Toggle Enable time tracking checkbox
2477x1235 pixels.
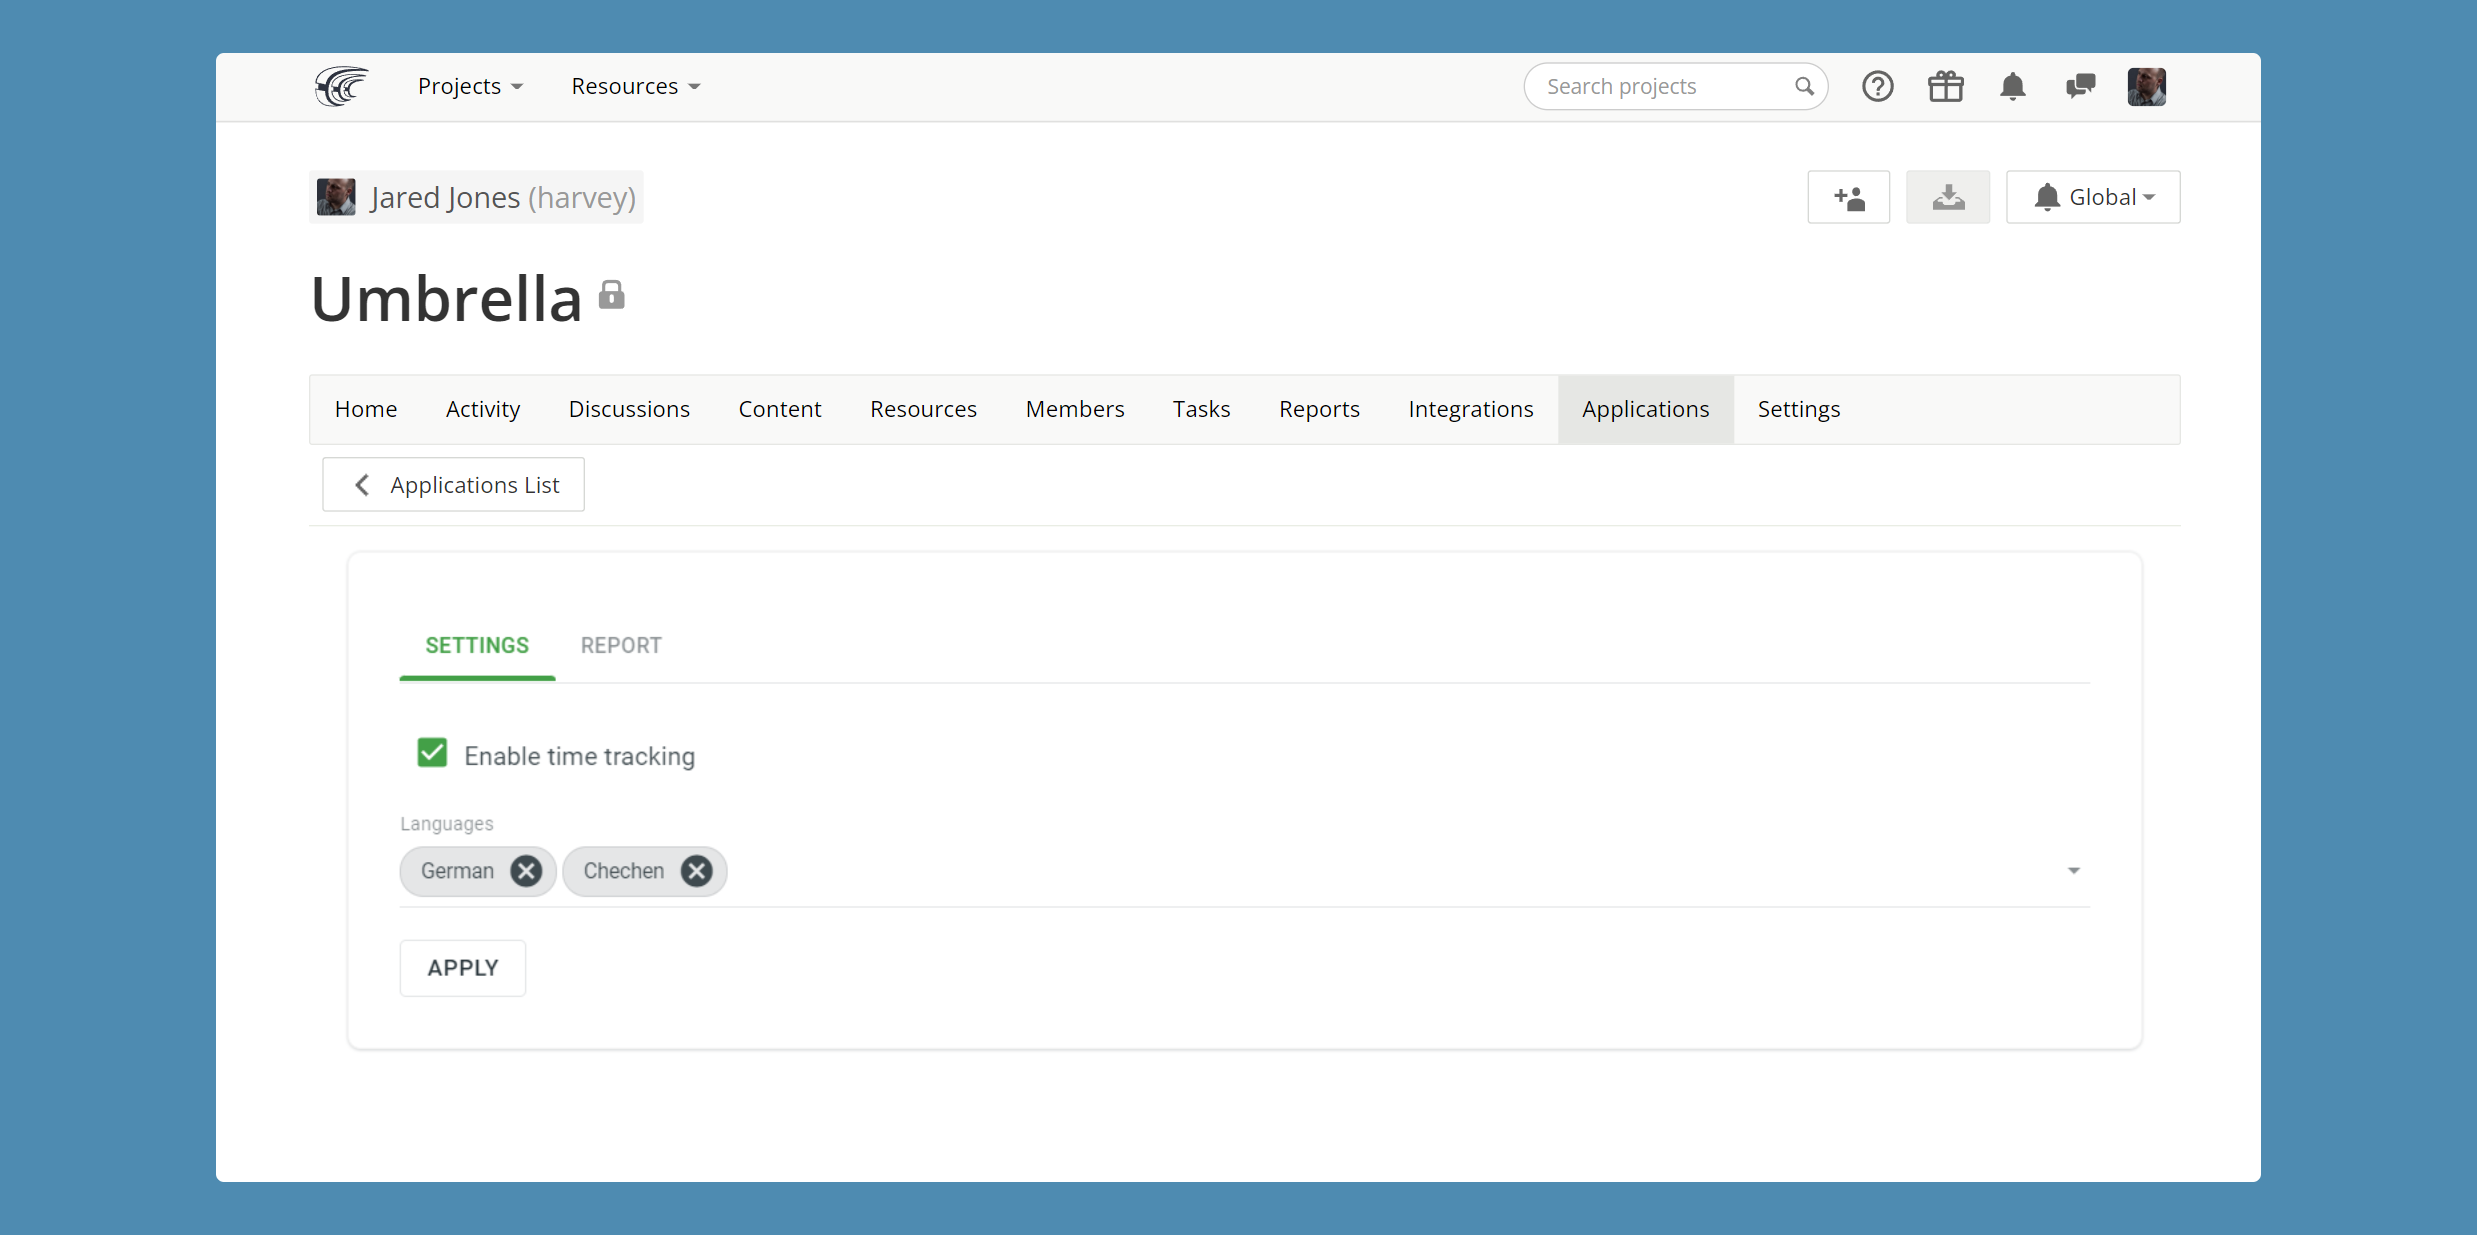(x=432, y=753)
